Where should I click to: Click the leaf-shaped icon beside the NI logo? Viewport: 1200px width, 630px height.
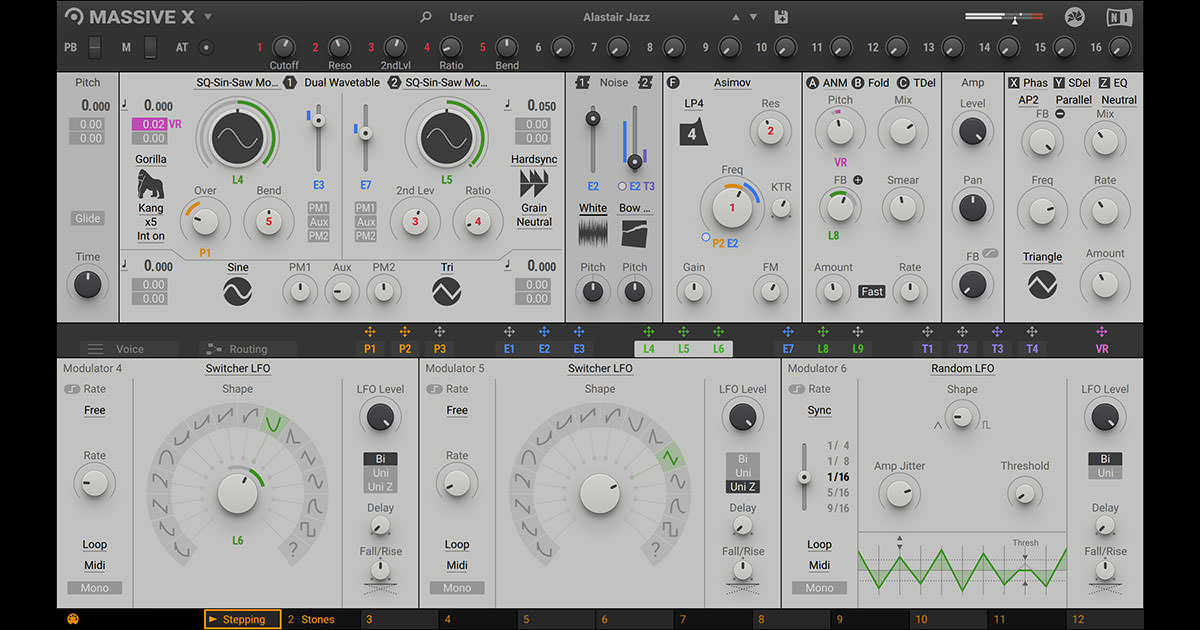(1075, 17)
